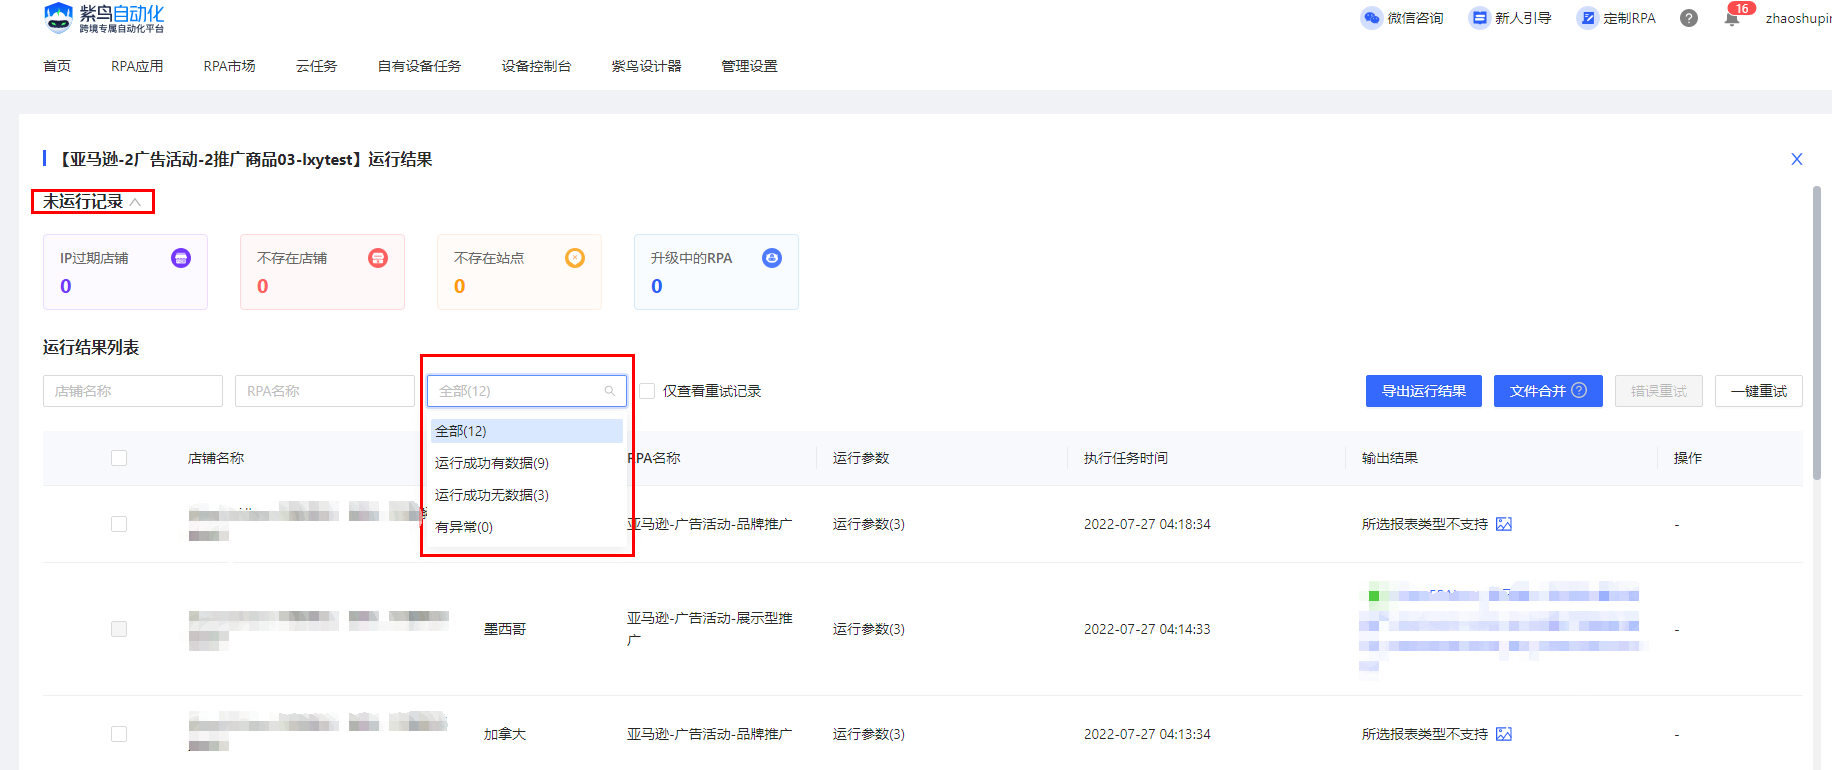Open the 新人引导 guide icon
This screenshot has height=770, width=1832.
[1478, 18]
